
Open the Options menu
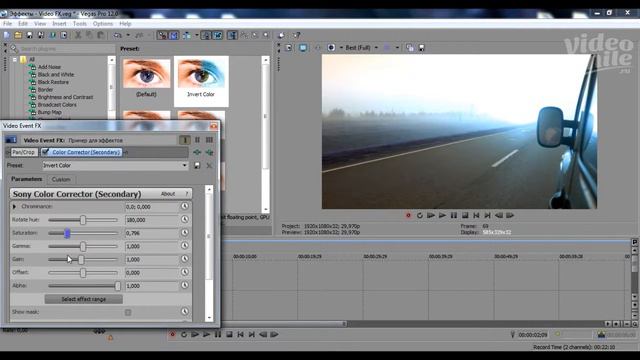[x=102, y=24]
